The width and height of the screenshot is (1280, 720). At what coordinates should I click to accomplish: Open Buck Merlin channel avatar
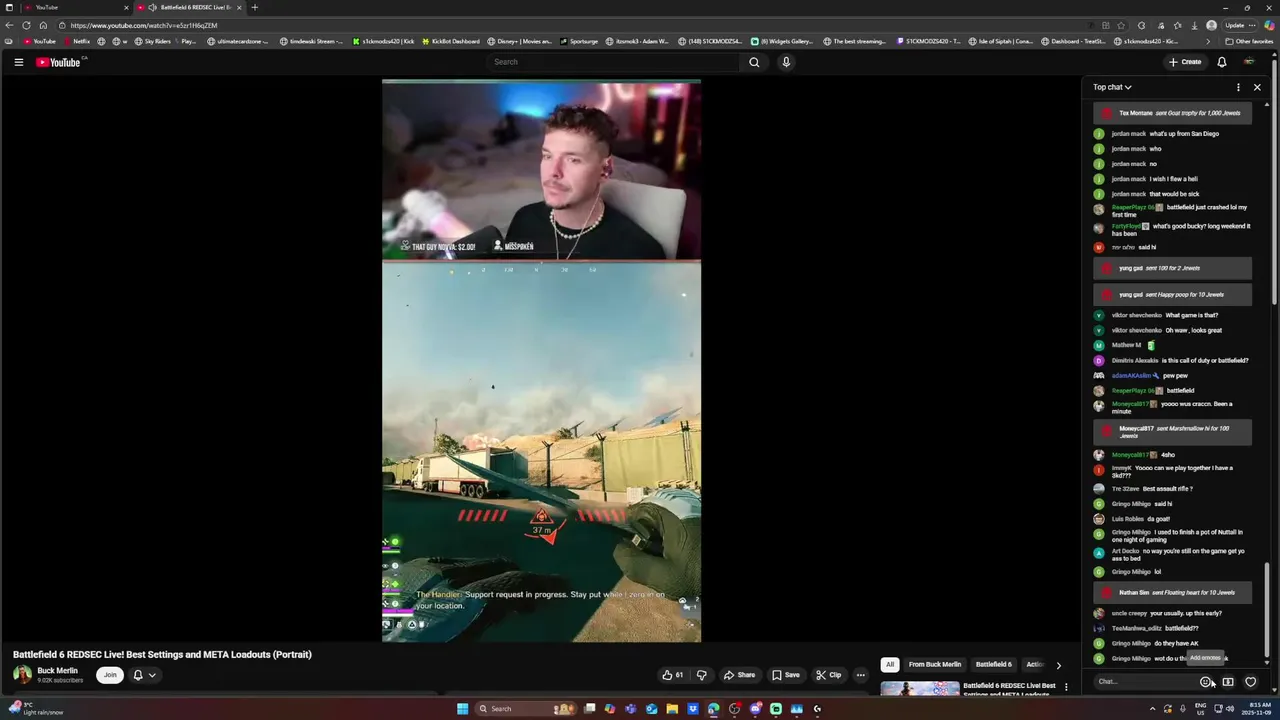21,675
